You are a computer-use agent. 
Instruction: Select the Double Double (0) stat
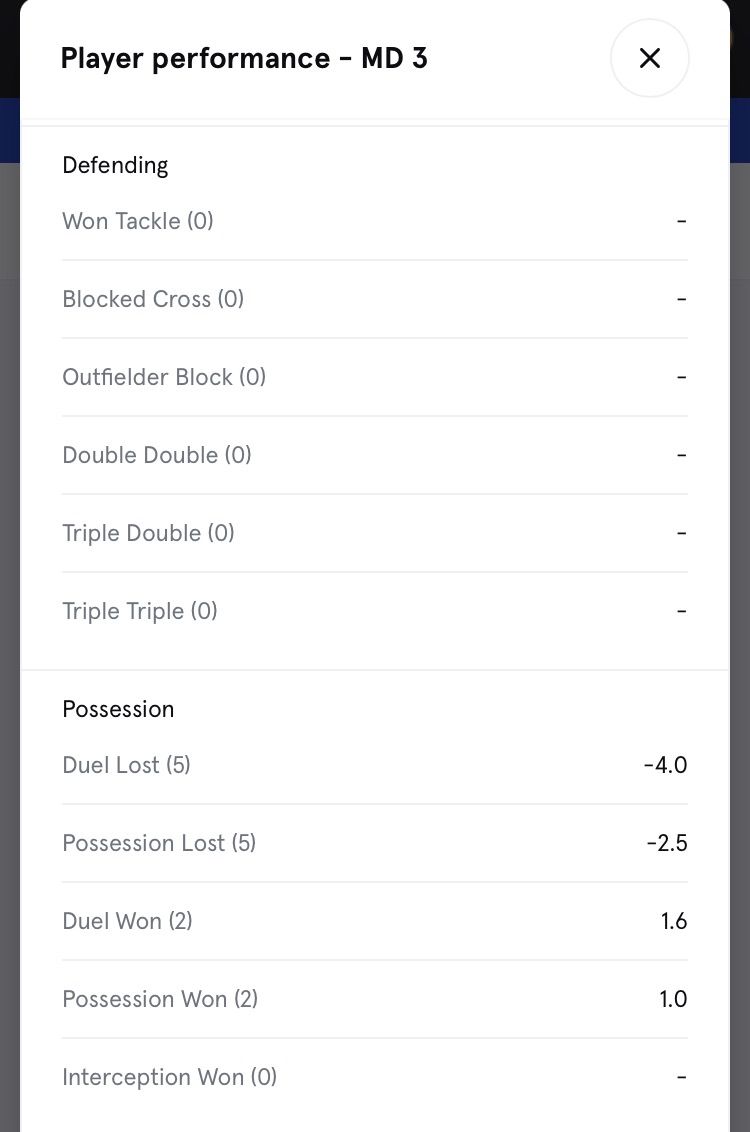[157, 455]
